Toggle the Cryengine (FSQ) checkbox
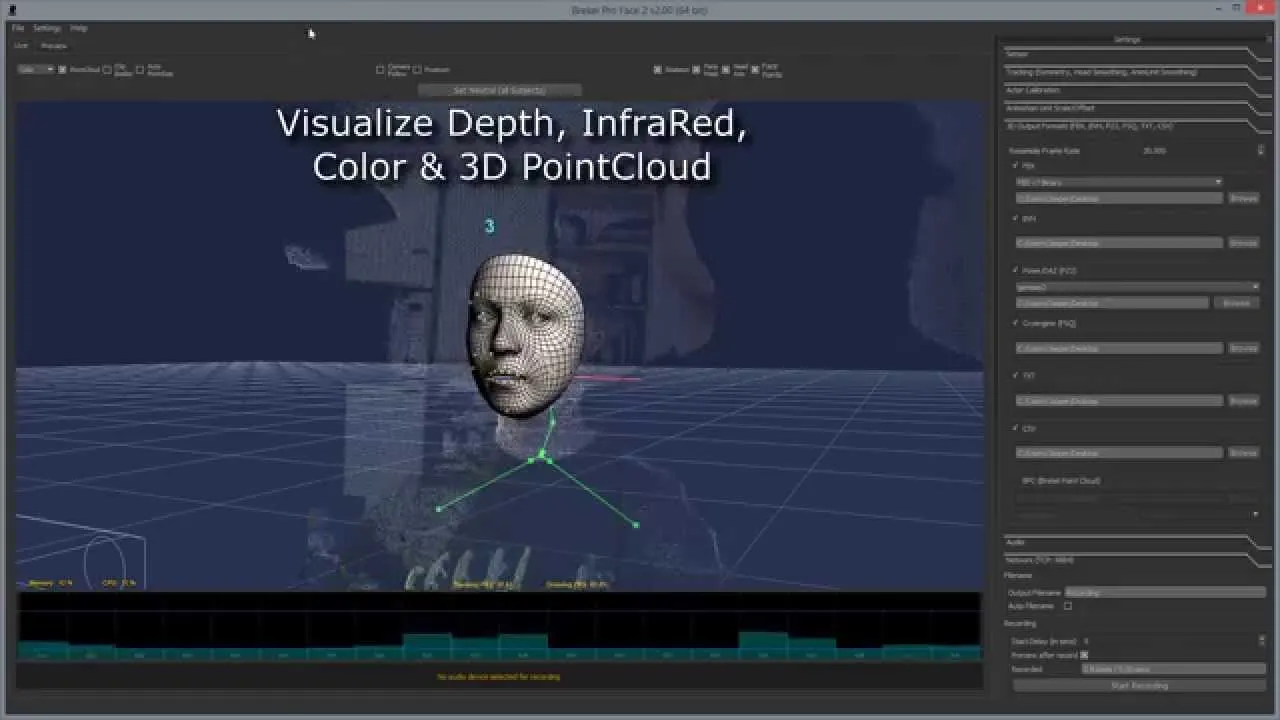Screen dimensions: 1280x720 (1017, 323)
